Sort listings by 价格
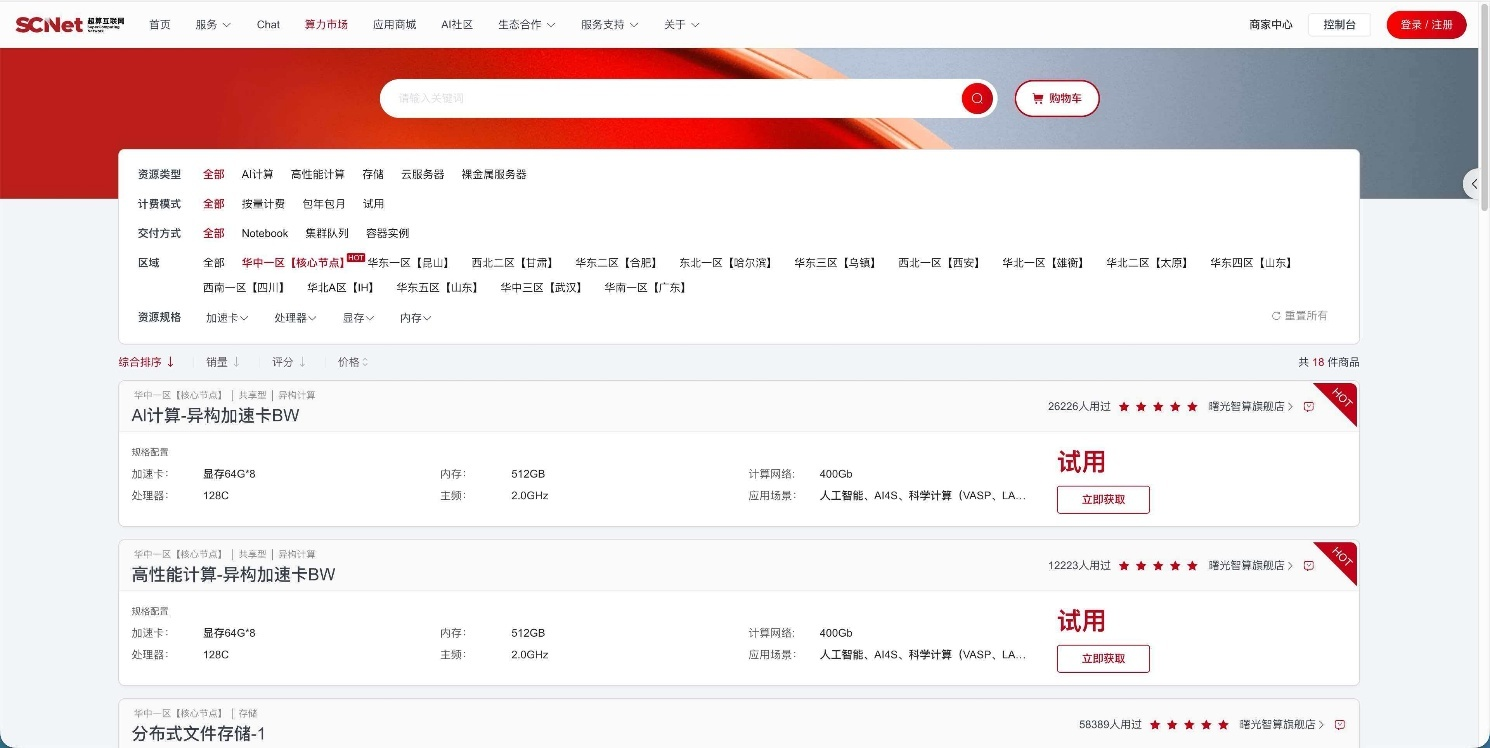This screenshot has height=748, width=1490. (352, 362)
